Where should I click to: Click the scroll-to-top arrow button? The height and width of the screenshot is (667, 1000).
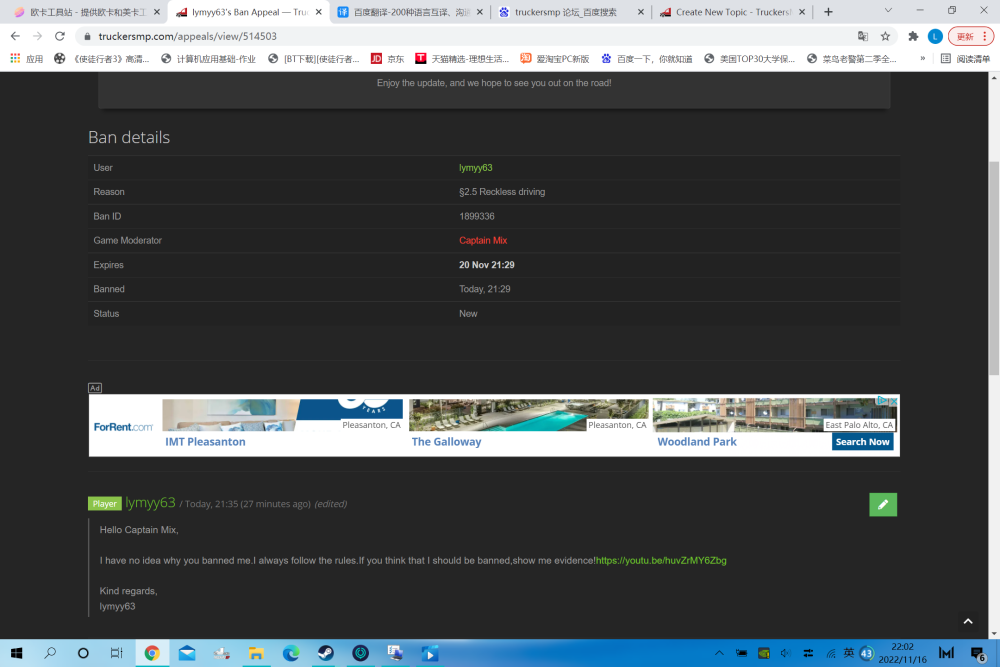[x=967, y=621]
